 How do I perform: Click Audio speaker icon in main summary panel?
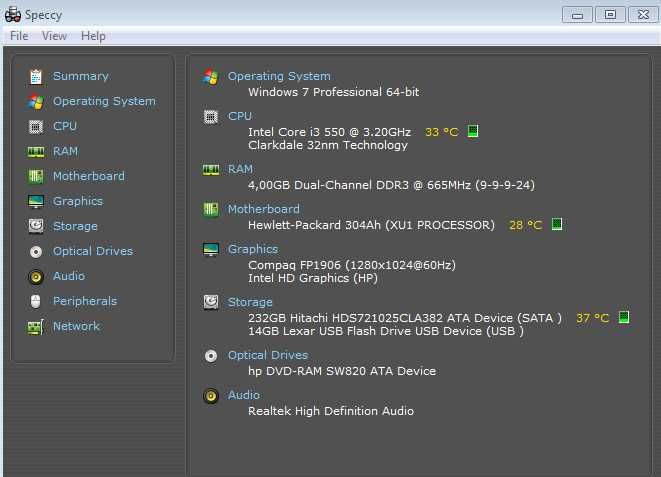(211, 396)
